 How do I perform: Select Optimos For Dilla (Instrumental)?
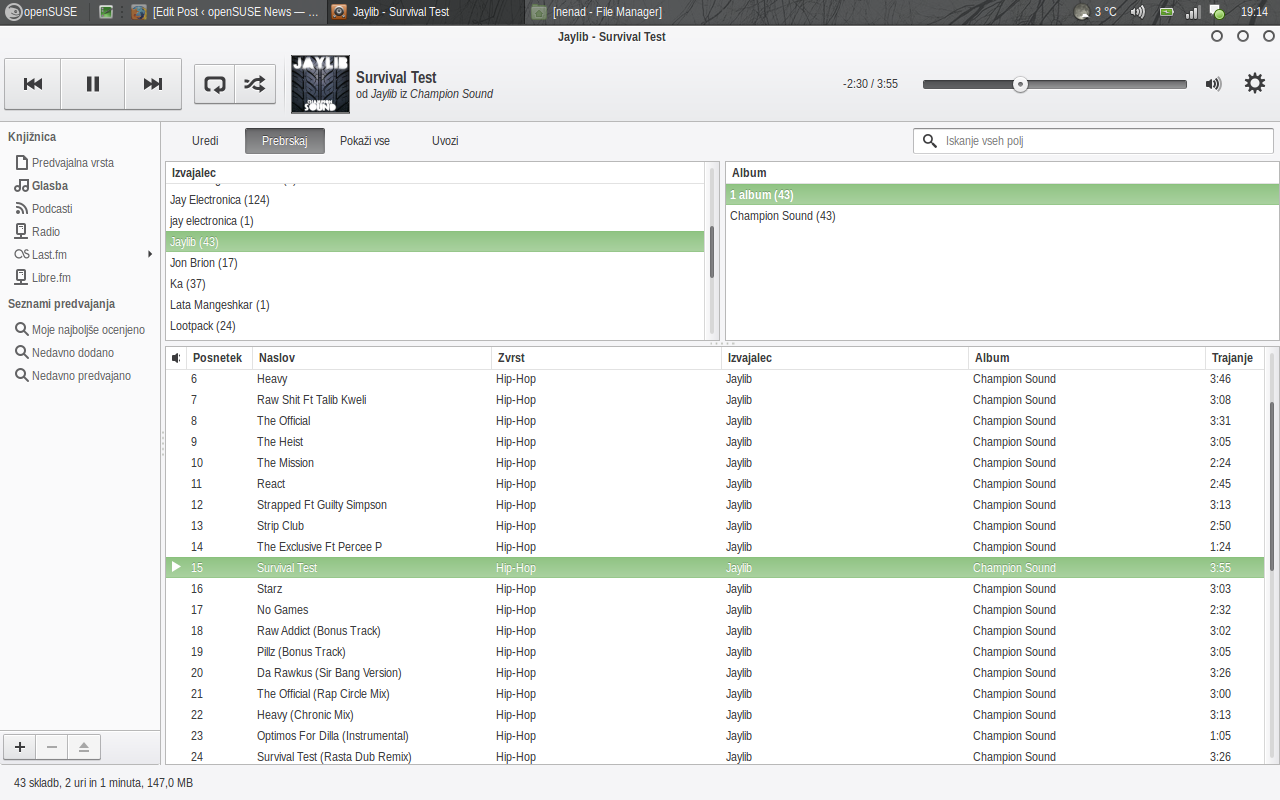(715, 736)
